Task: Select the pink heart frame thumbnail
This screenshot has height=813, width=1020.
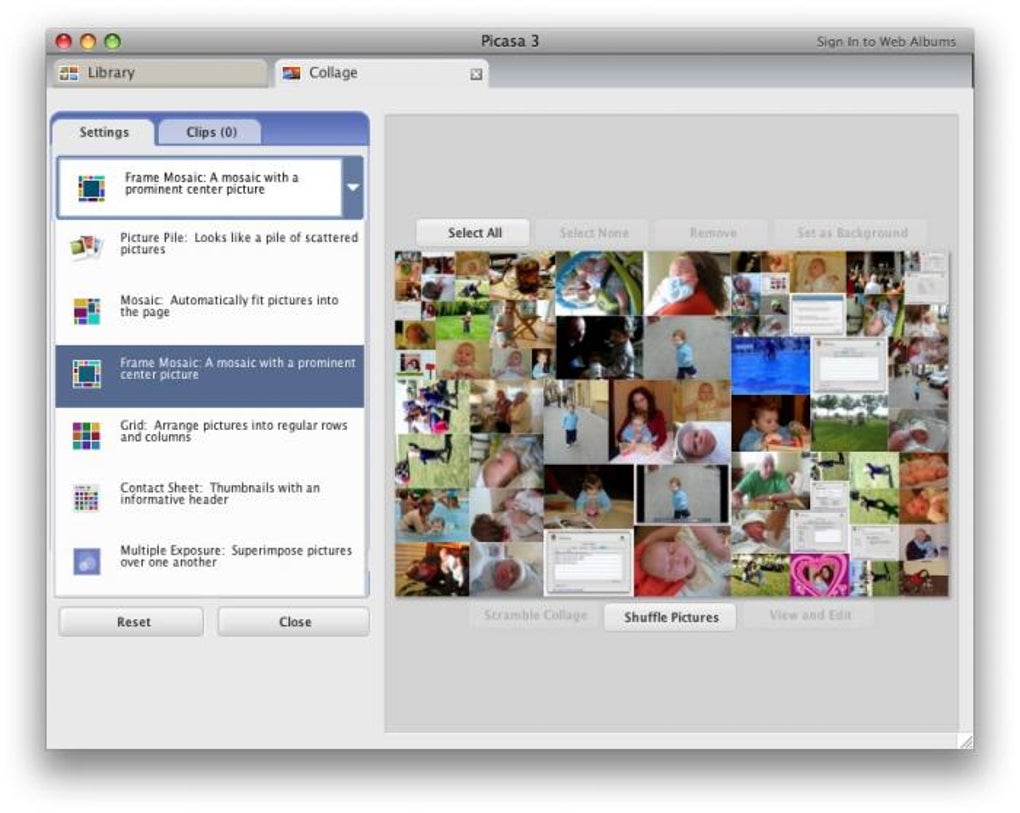Action: coord(819,575)
